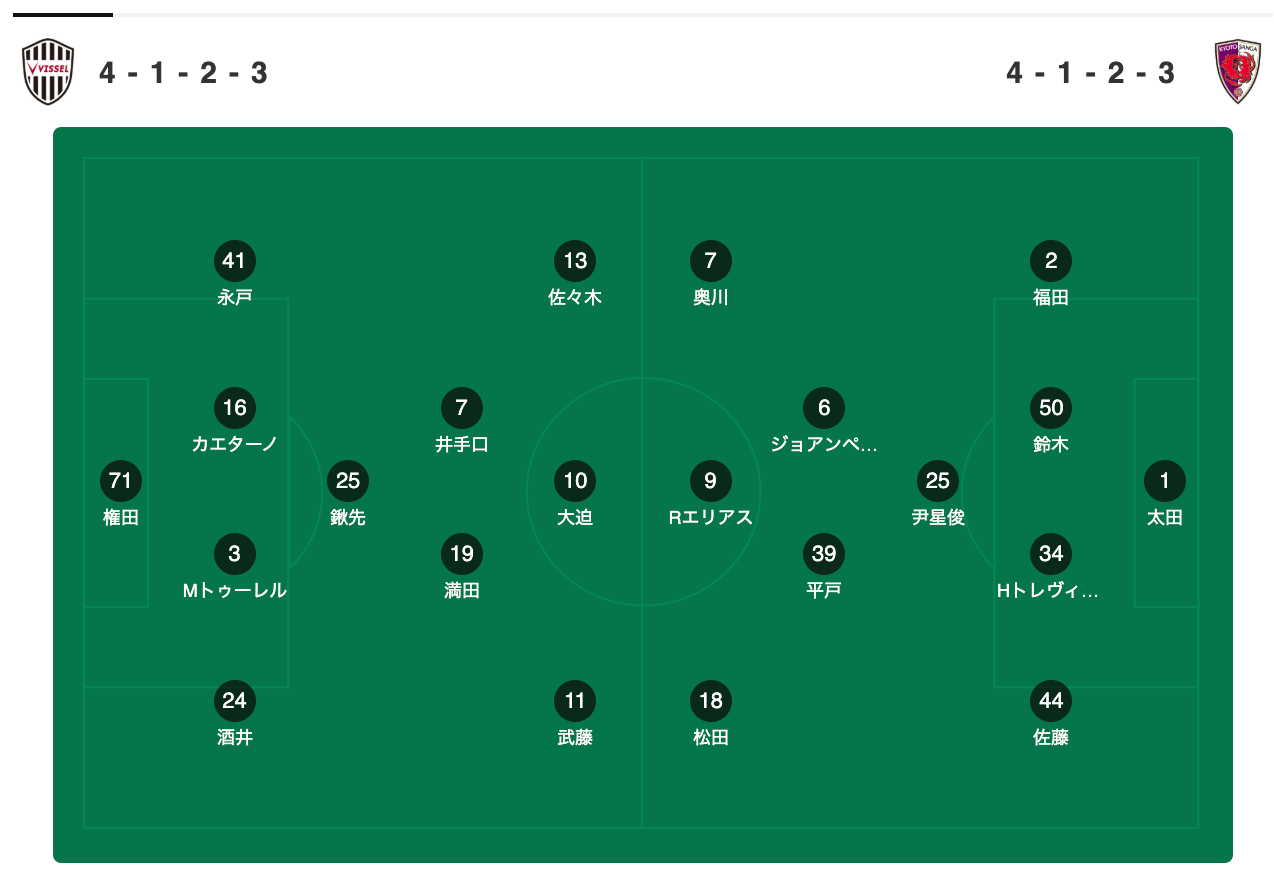Click the active tab indicator at top left
Image resolution: width=1274 pixels, height=870 pixels.
pos(63,15)
